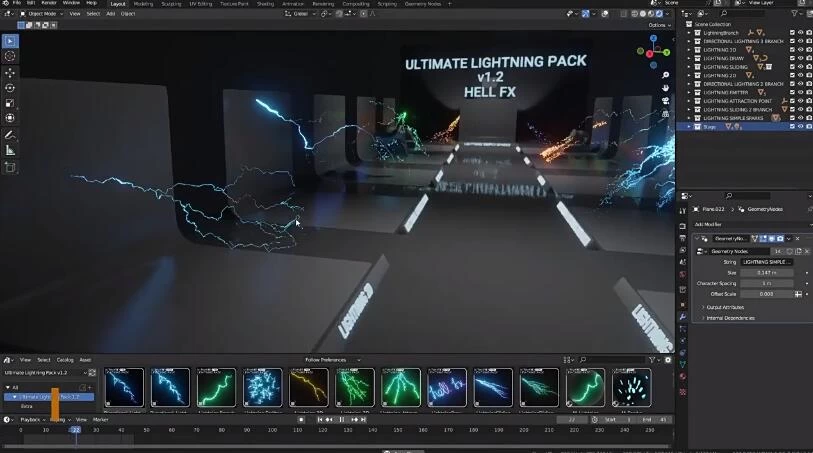Open the Render menu
Viewport: 813px width, 453px height.
[48, 4]
